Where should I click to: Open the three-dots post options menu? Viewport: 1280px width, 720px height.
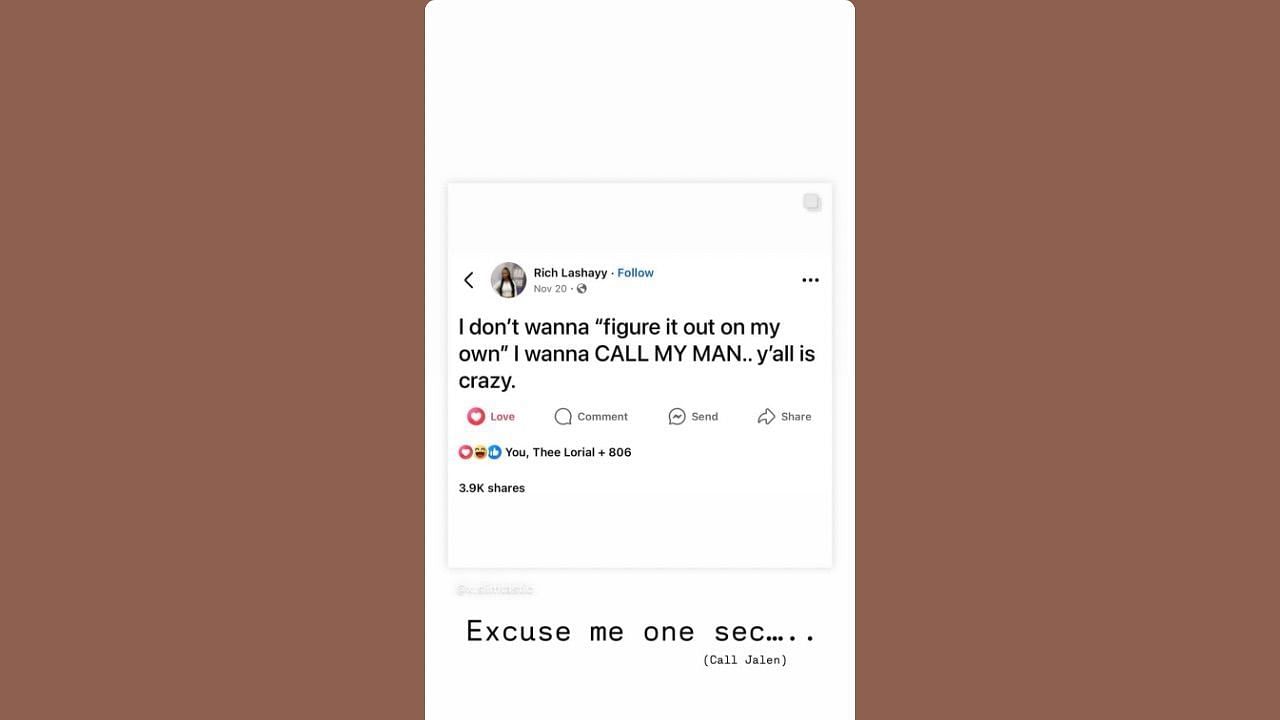[810, 280]
